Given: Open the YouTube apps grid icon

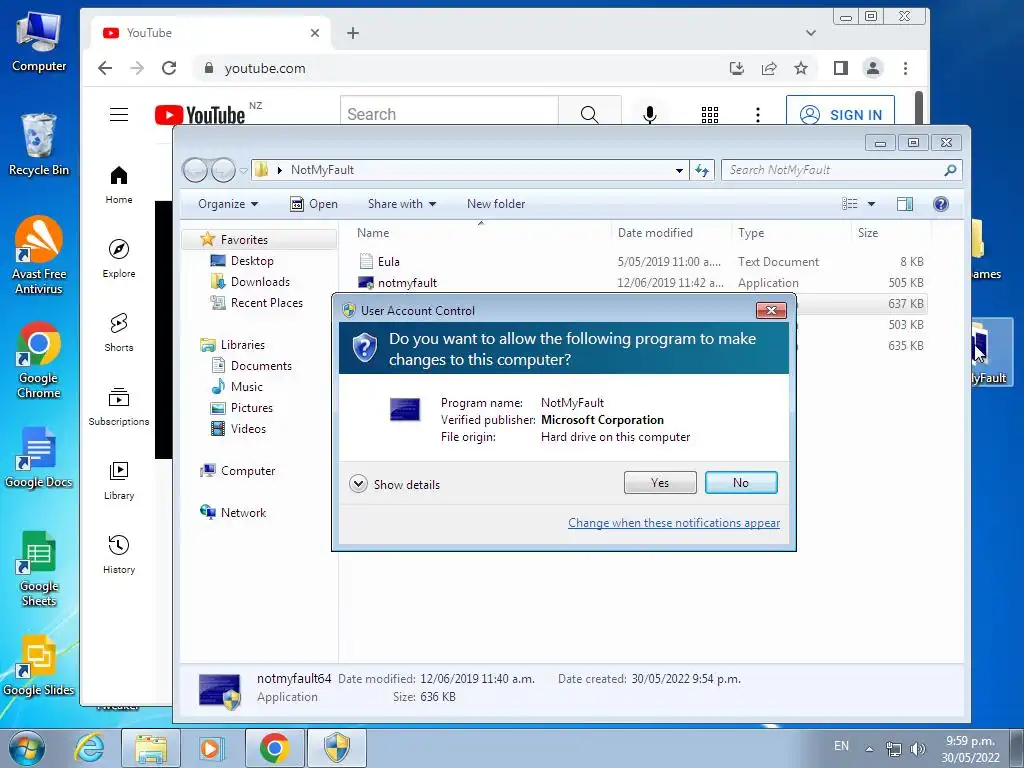Looking at the screenshot, I should (x=710, y=115).
